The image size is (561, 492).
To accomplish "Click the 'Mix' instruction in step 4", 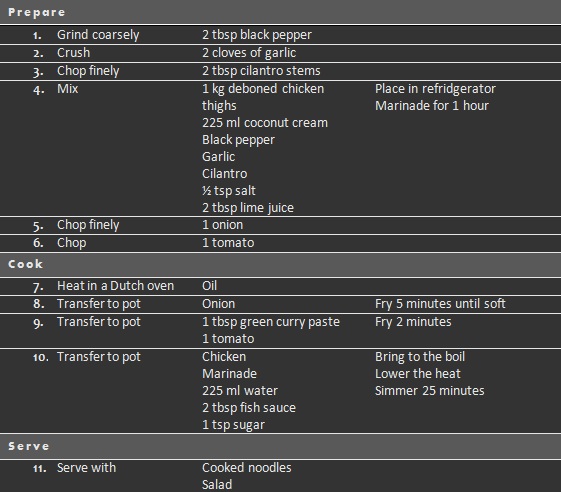I will pyautogui.click(x=68, y=89).
